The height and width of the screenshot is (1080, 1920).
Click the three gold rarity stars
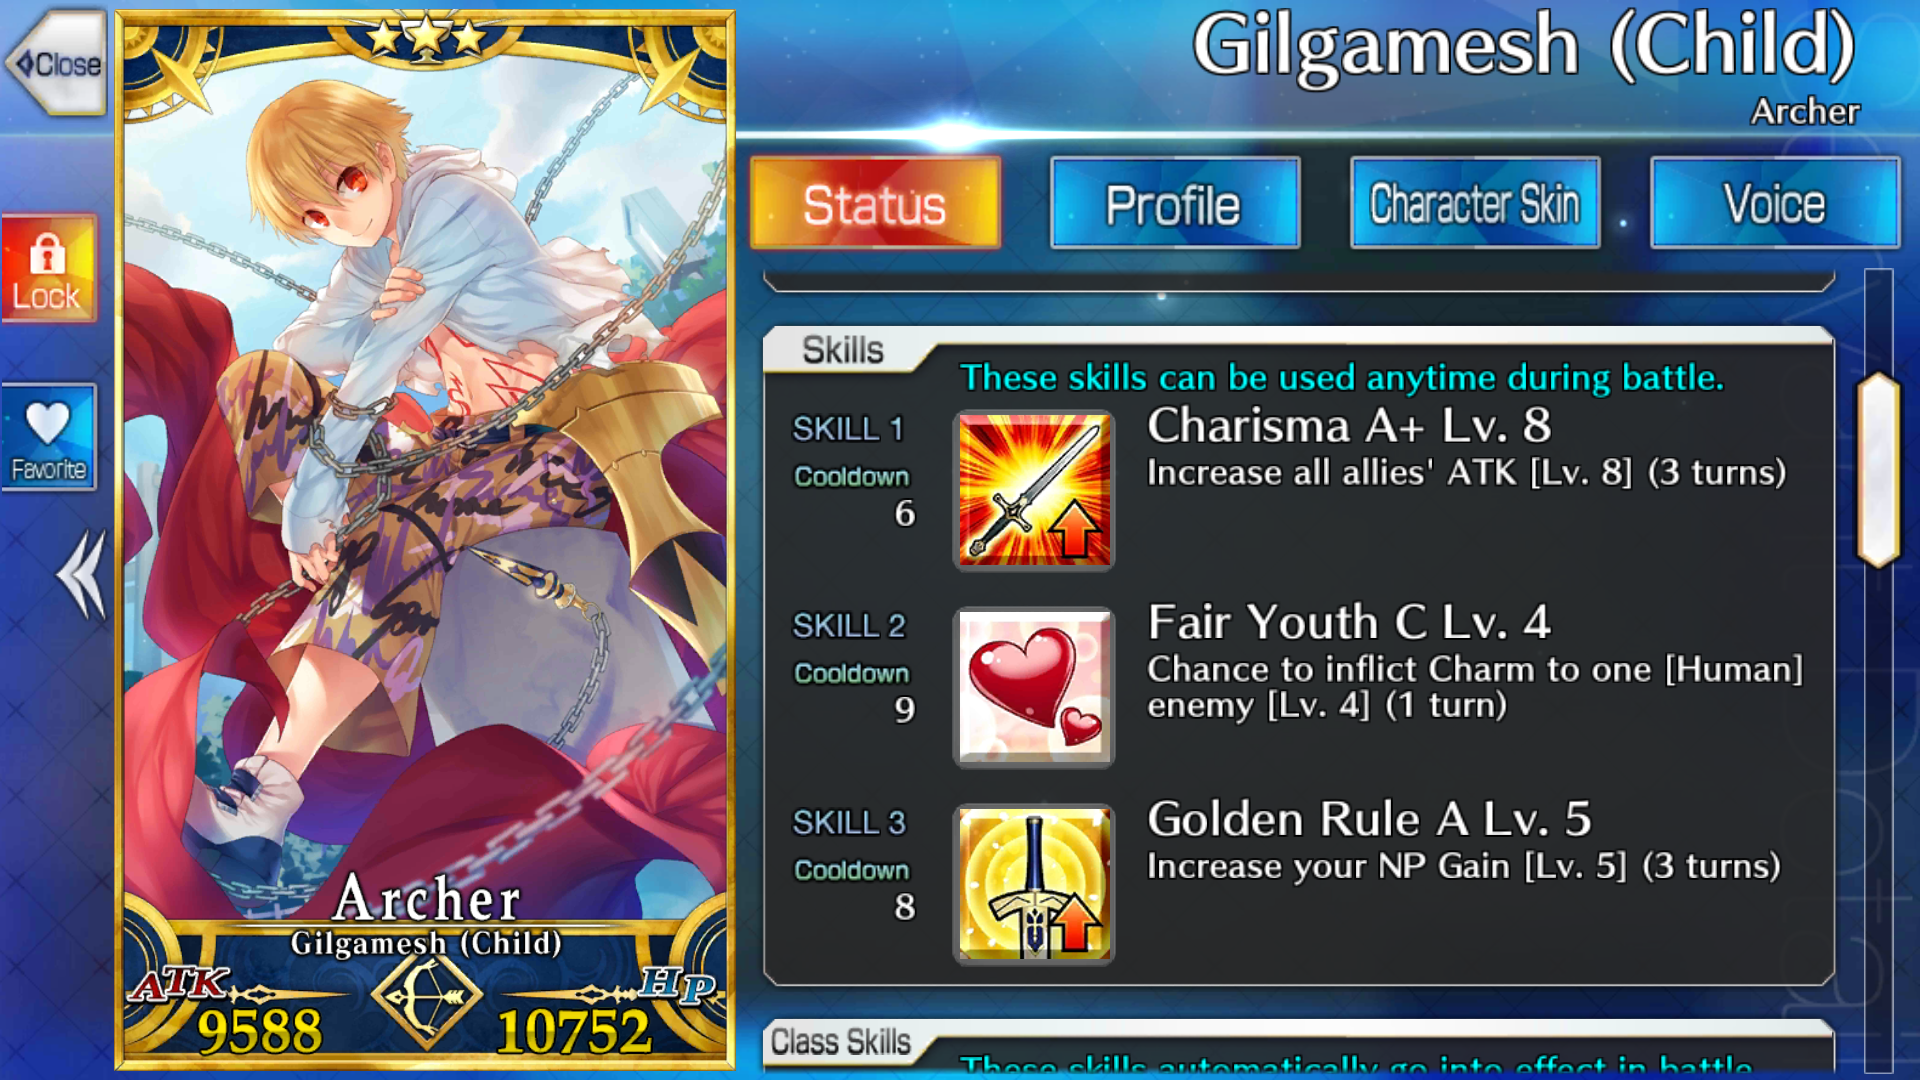point(427,37)
